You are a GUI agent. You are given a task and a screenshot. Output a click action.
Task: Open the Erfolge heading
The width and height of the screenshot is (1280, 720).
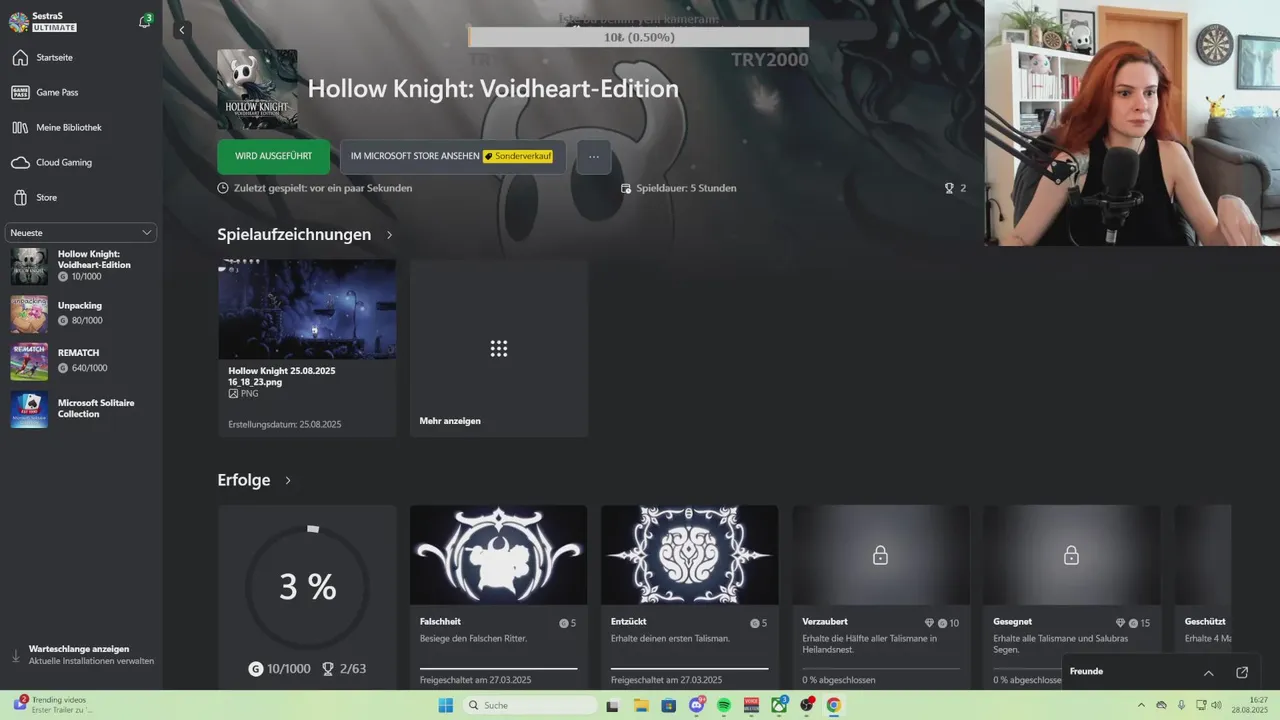coord(244,480)
